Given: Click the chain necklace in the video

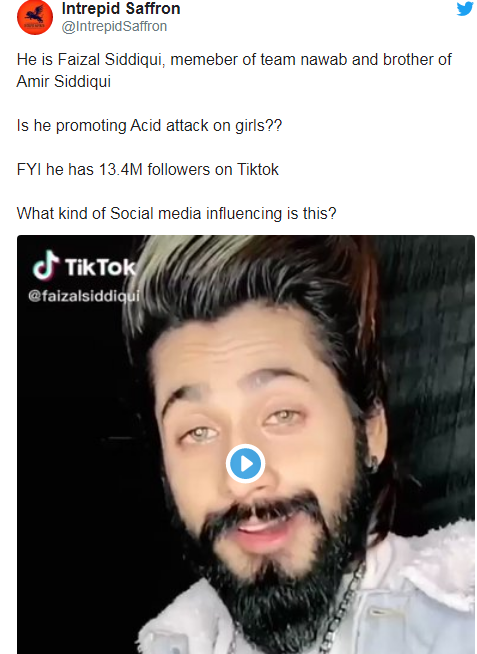Looking at the screenshot, I should pyautogui.click(x=340, y=610).
